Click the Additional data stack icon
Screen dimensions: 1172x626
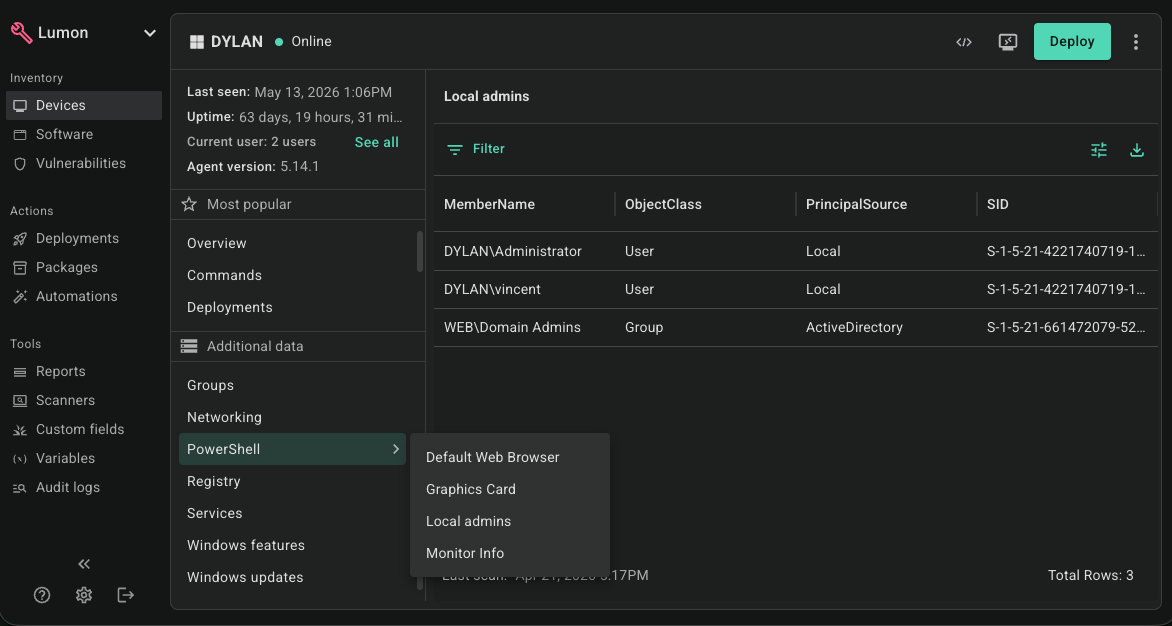(189, 346)
